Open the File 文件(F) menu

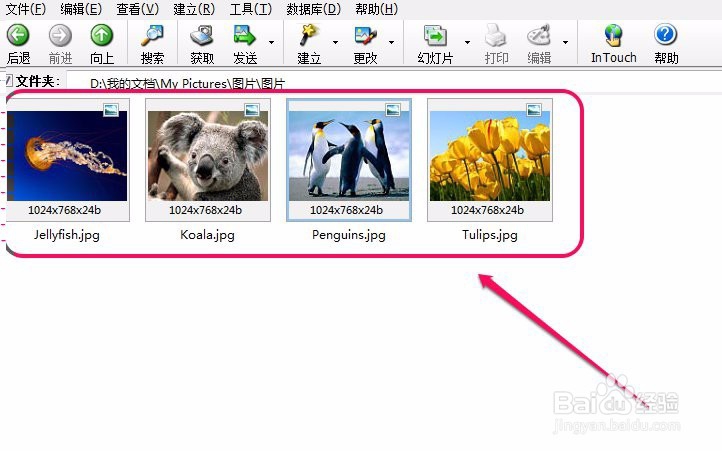(26, 9)
